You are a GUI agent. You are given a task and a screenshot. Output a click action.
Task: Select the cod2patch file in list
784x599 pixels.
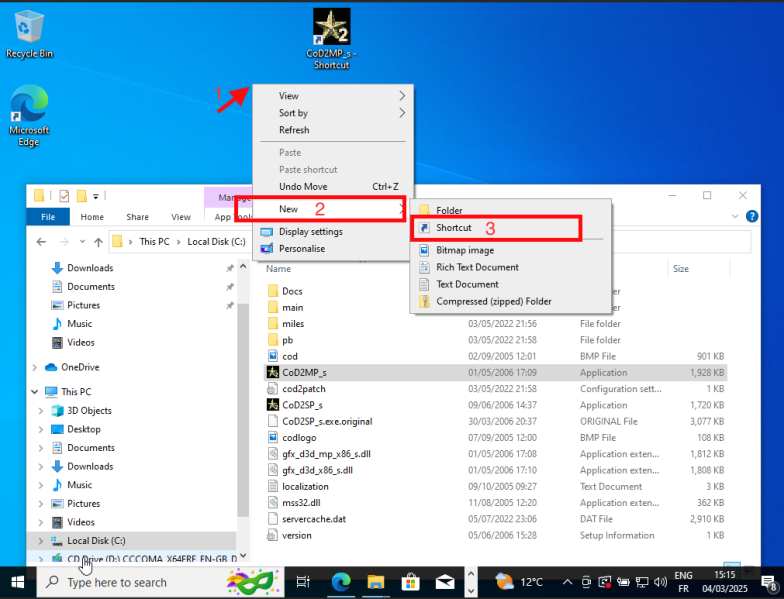303,388
